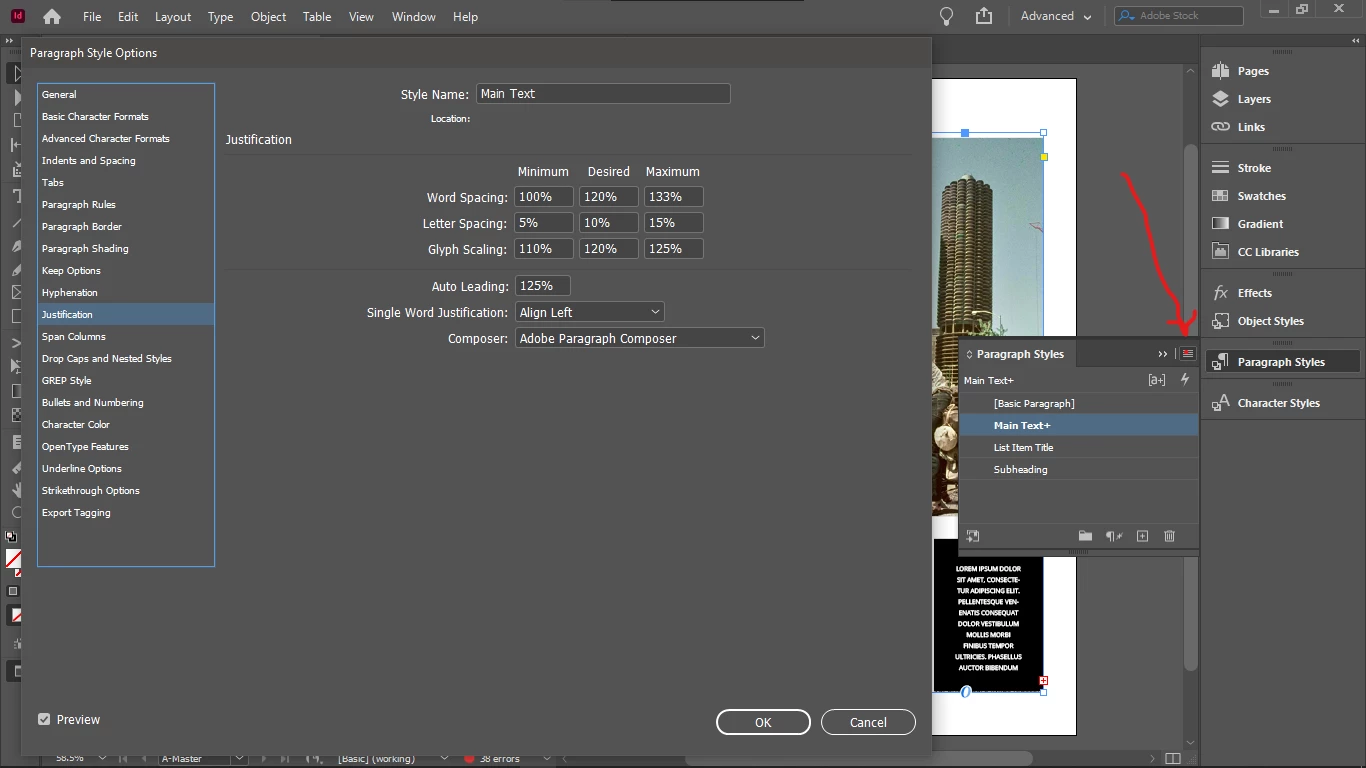The height and width of the screenshot is (768, 1366).
Task: Click the Quick Apply lightning icon
Action: (x=1185, y=380)
